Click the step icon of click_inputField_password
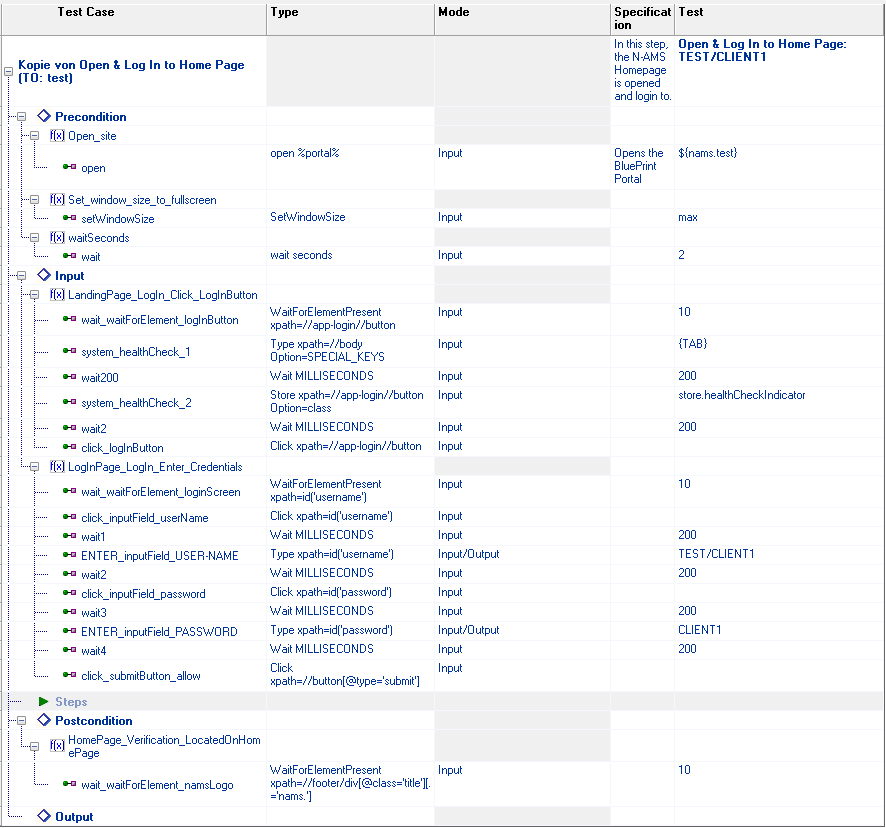Viewport: 886px width, 828px height. click(70, 592)
